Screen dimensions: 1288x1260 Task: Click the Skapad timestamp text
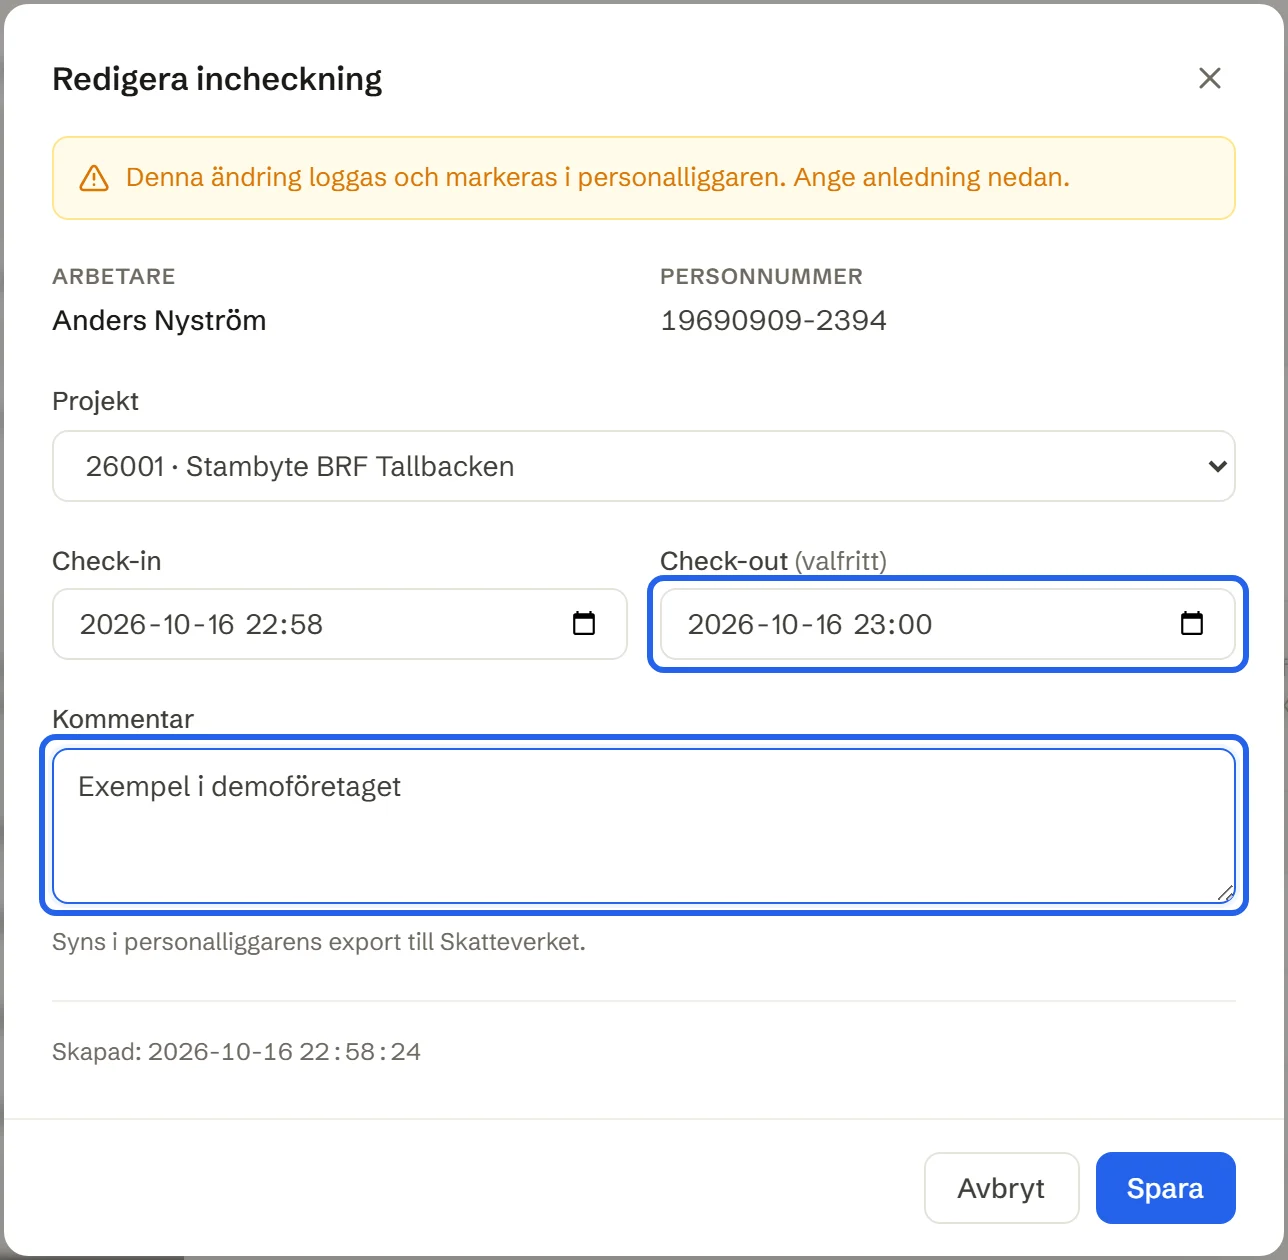[237, 1052]
